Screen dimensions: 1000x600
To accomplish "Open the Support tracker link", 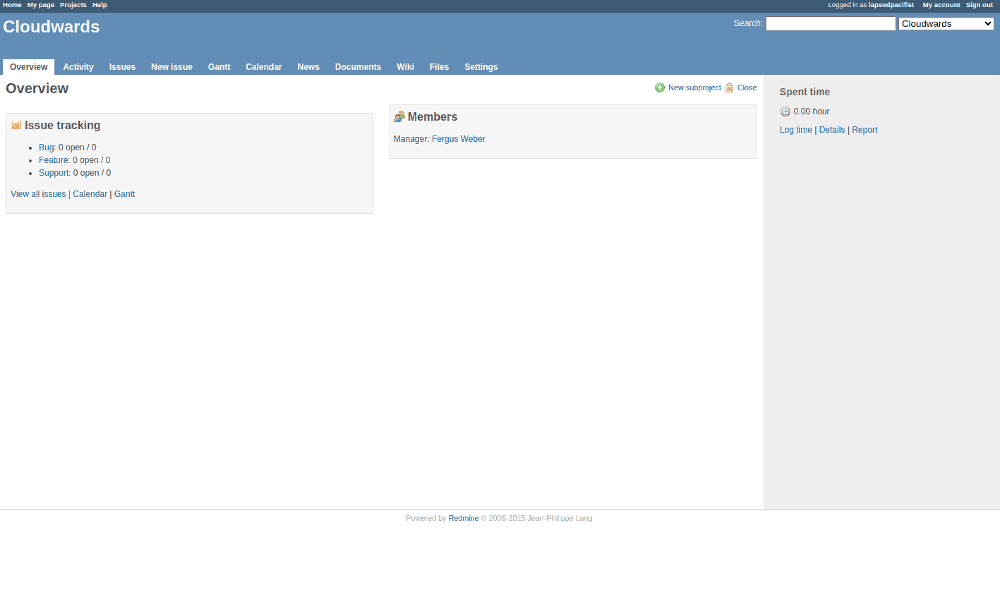I will [54, 173].
